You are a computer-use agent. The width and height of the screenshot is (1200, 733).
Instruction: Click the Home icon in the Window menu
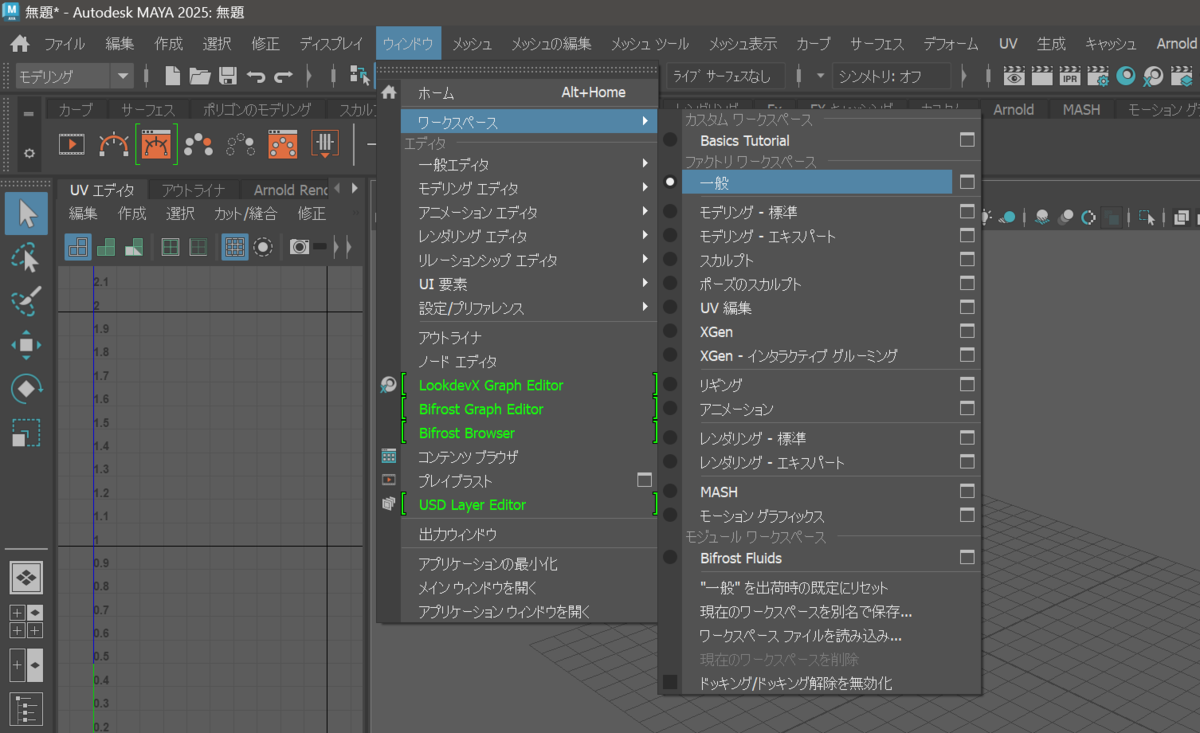point(387,90)
